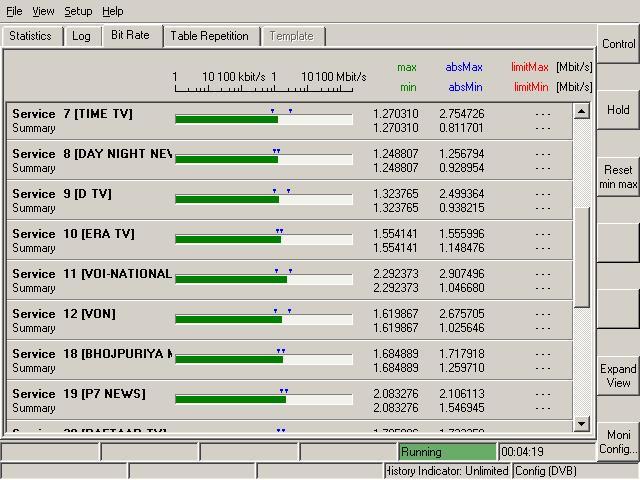Click the Hold button
Image resolution: width=640 pixels, height=480 pixels.
click(618, 110)
